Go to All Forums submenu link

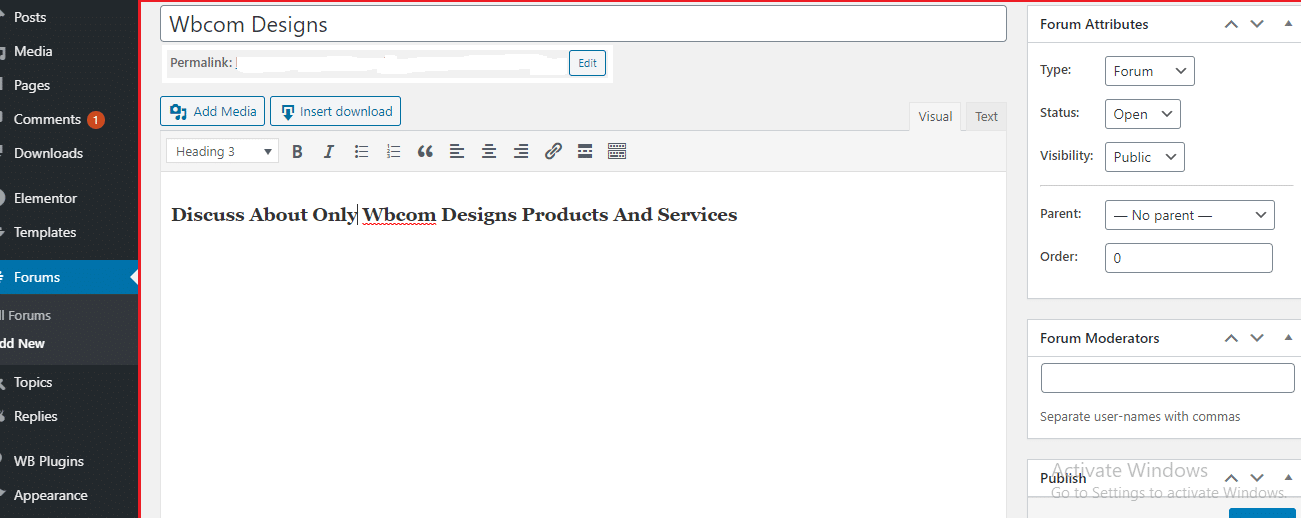26,315
